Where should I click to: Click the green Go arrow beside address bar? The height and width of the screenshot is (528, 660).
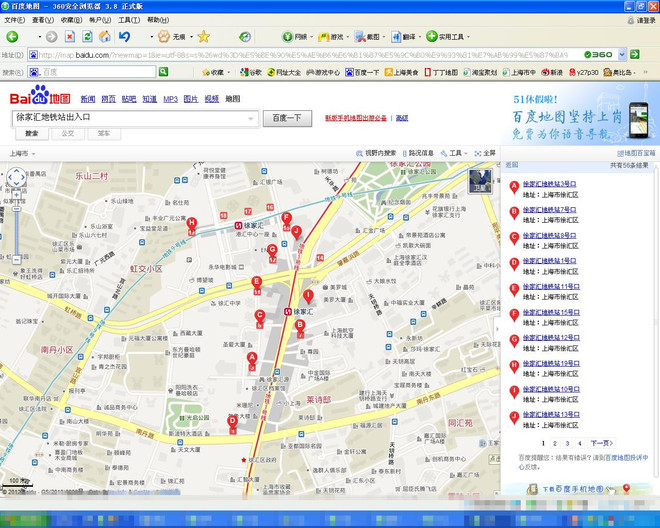tap(635, 54)
